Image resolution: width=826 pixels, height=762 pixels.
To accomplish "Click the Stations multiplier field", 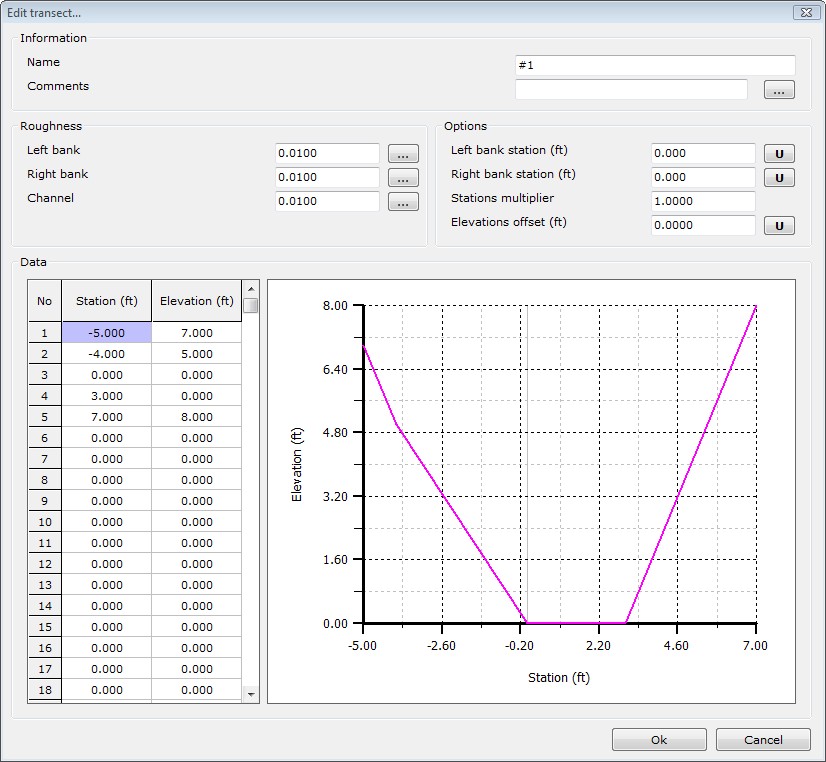I will point(703,202).
